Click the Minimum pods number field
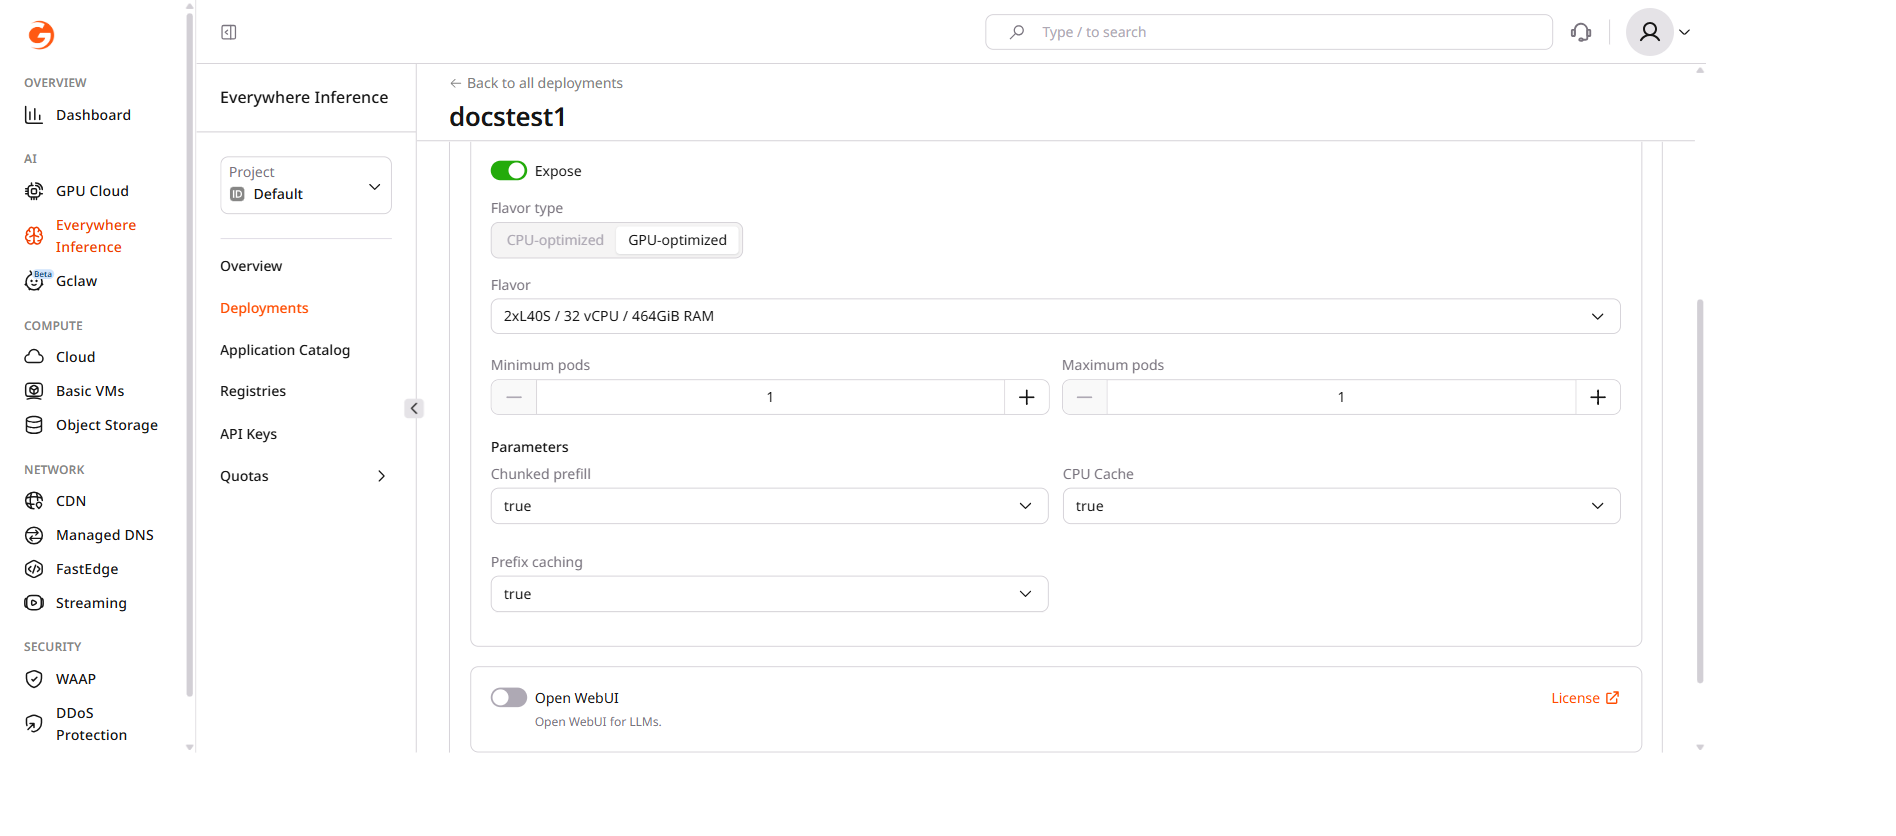 pos(770,397)
